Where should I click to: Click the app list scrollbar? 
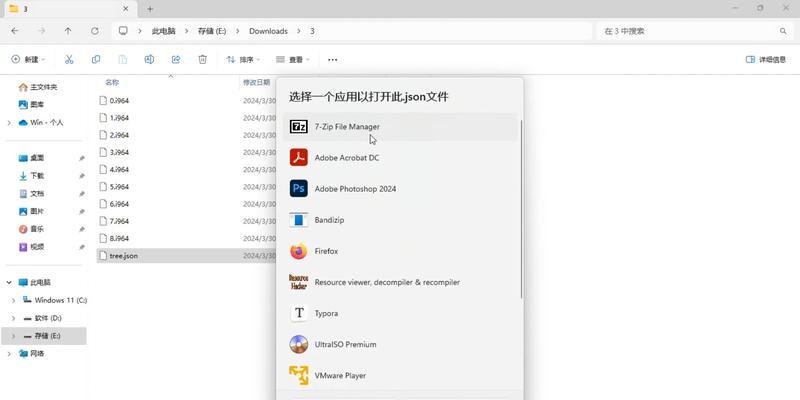(521, 209)
